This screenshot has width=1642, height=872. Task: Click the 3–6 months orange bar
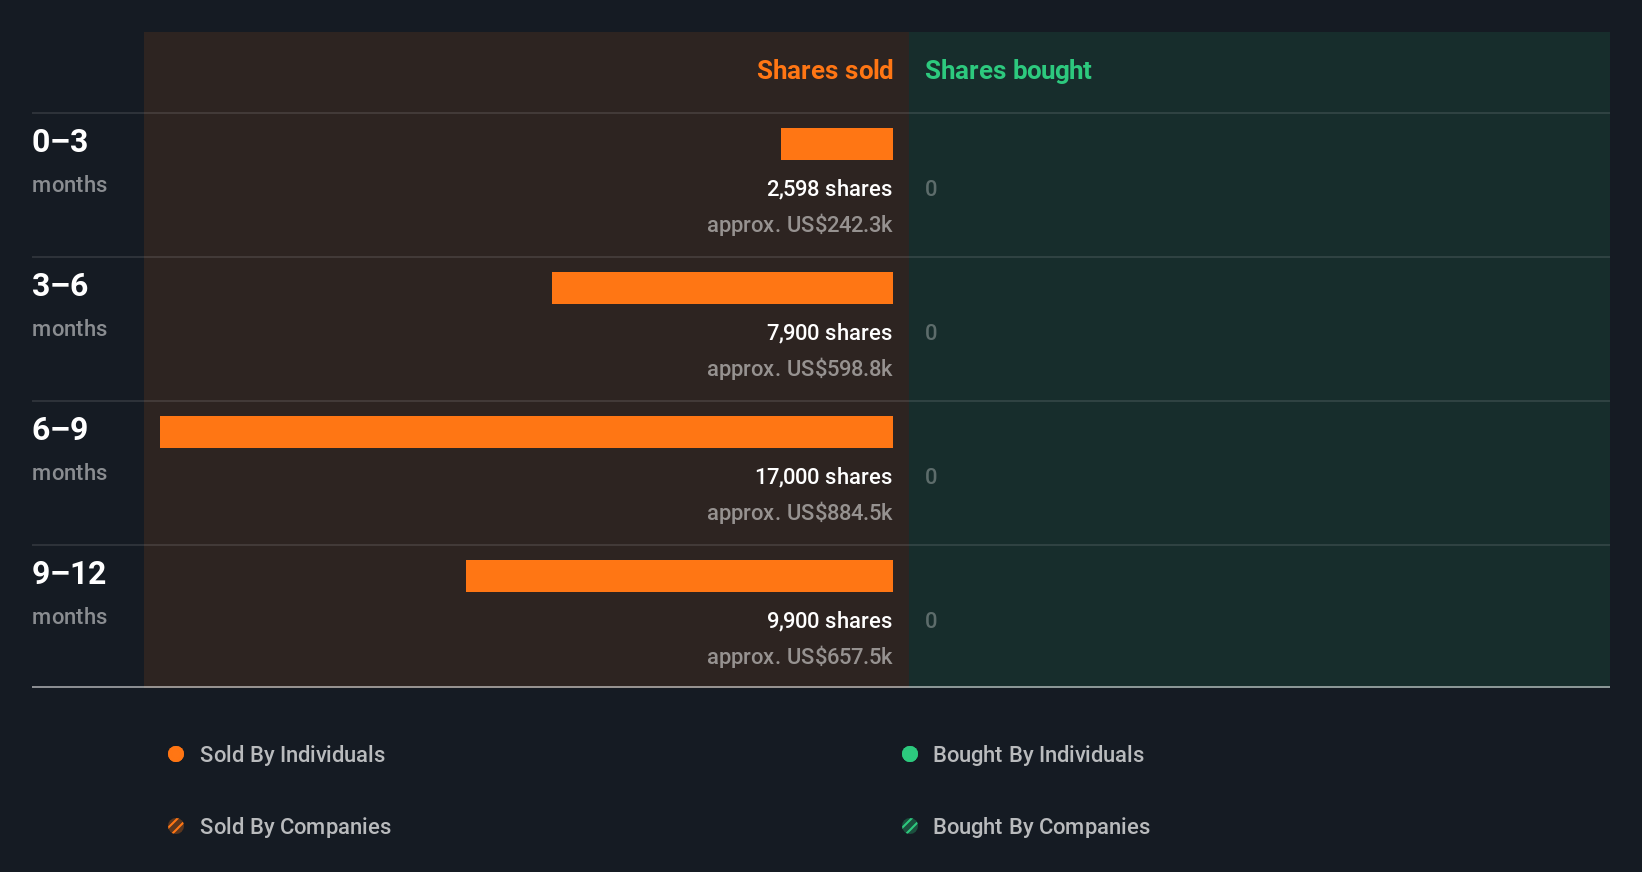722,288
